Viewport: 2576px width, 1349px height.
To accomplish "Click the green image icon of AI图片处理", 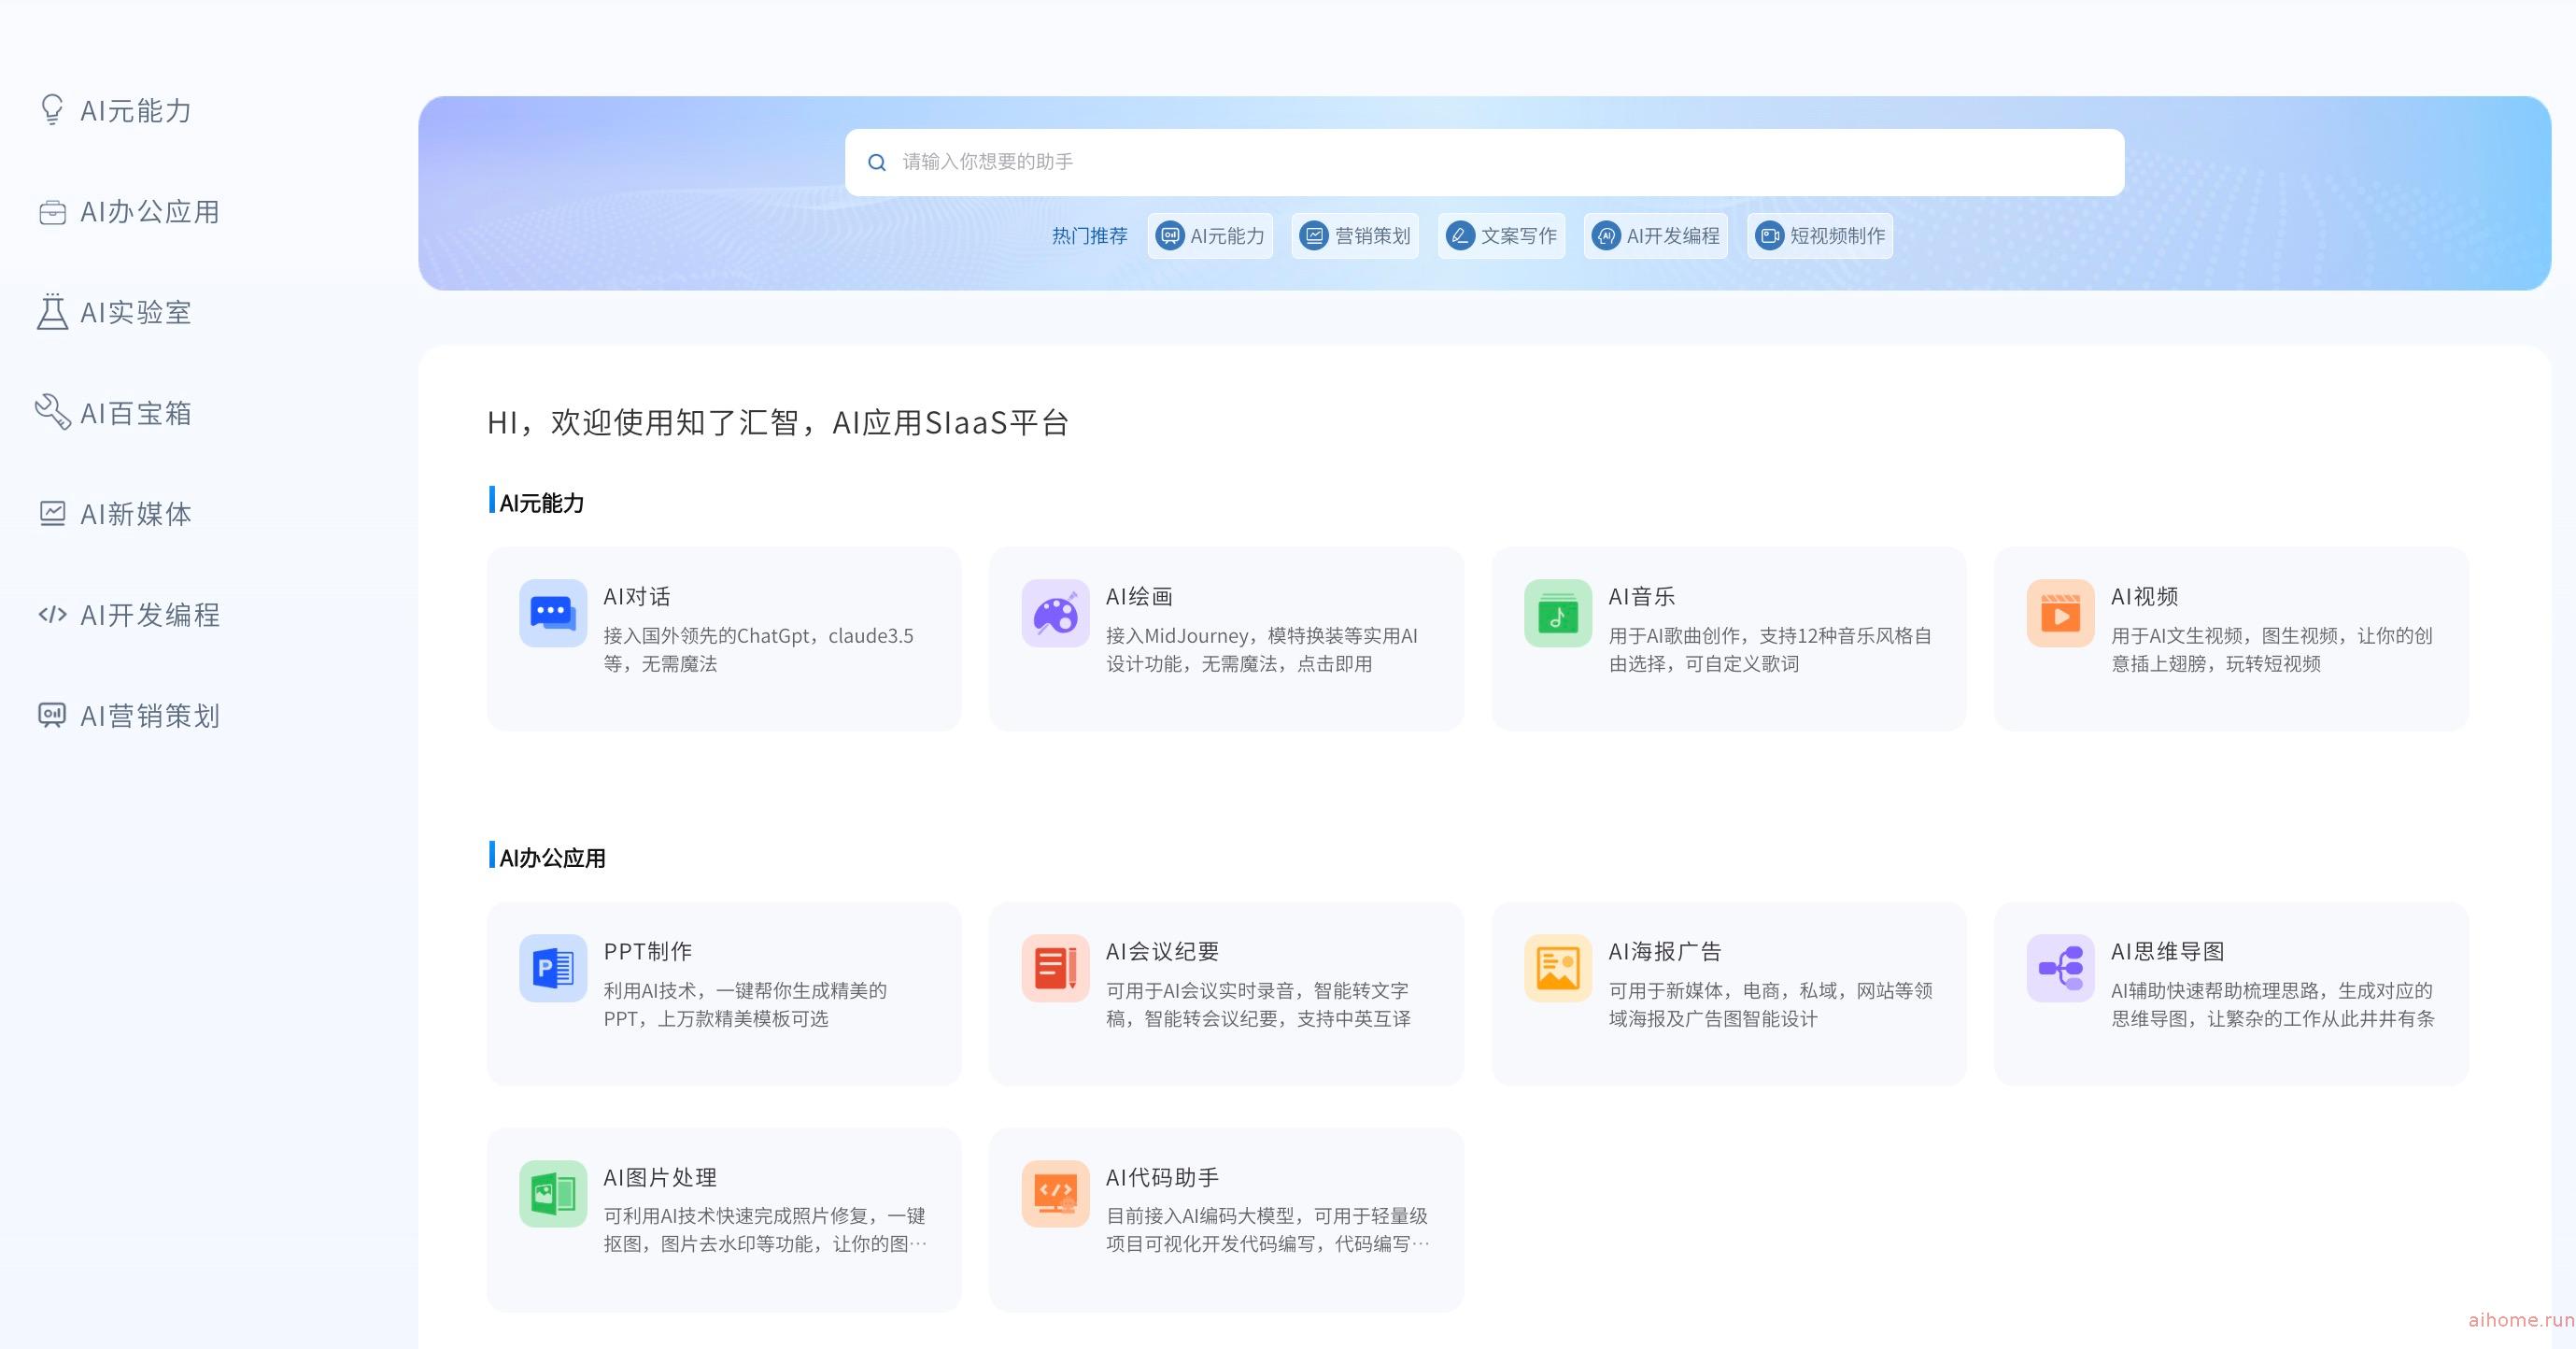I will click(x=553, y=1193).
